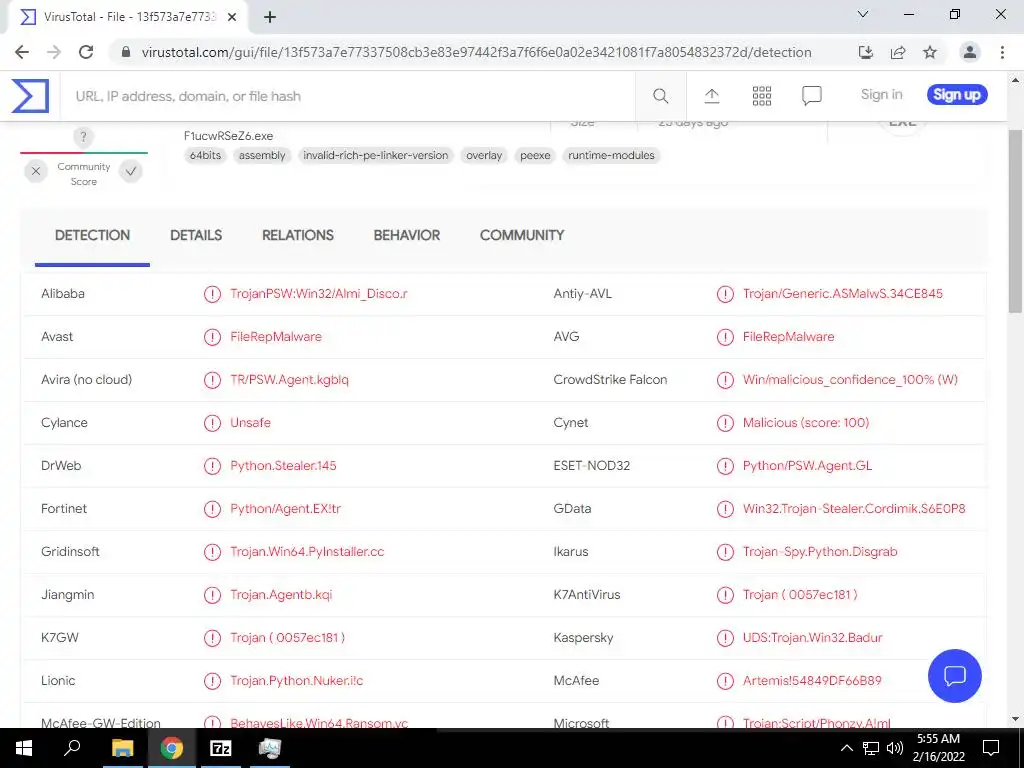Click the install app icon in address bar

(x=866, y=52)
